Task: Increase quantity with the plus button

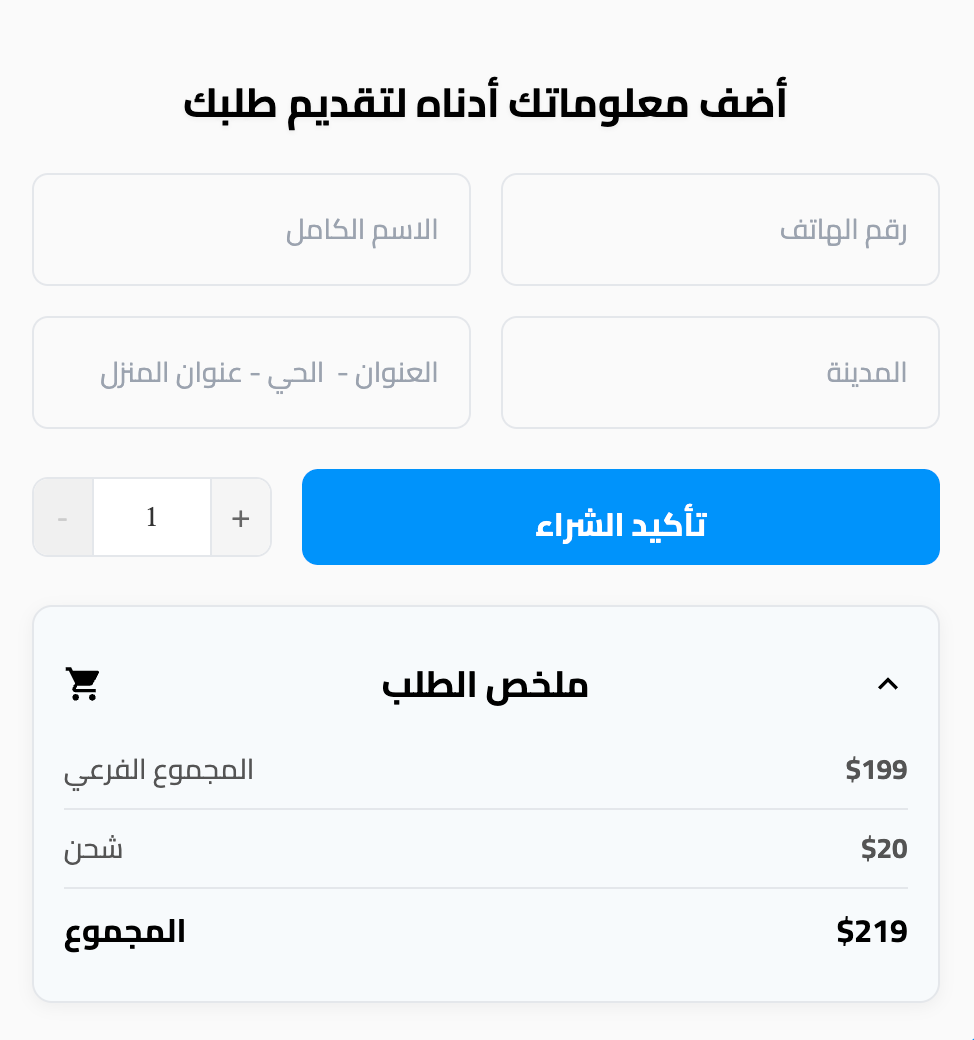Action: tap(241, 517)
